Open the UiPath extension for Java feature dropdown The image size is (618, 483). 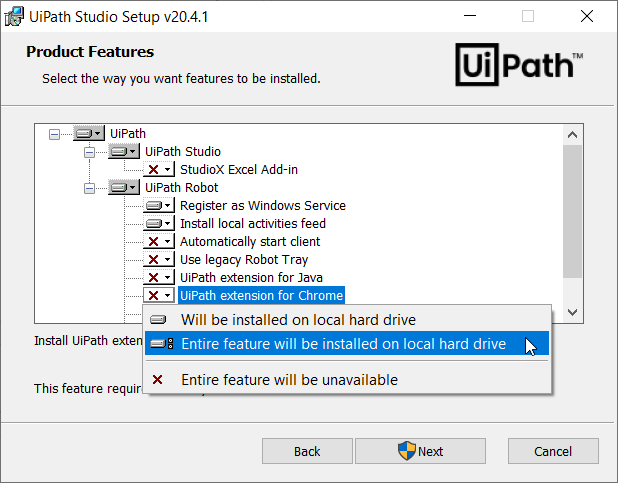click(159, 278)
